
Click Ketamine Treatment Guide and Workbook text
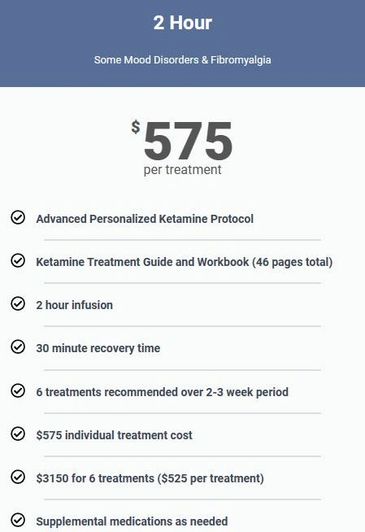pos(185,262)
